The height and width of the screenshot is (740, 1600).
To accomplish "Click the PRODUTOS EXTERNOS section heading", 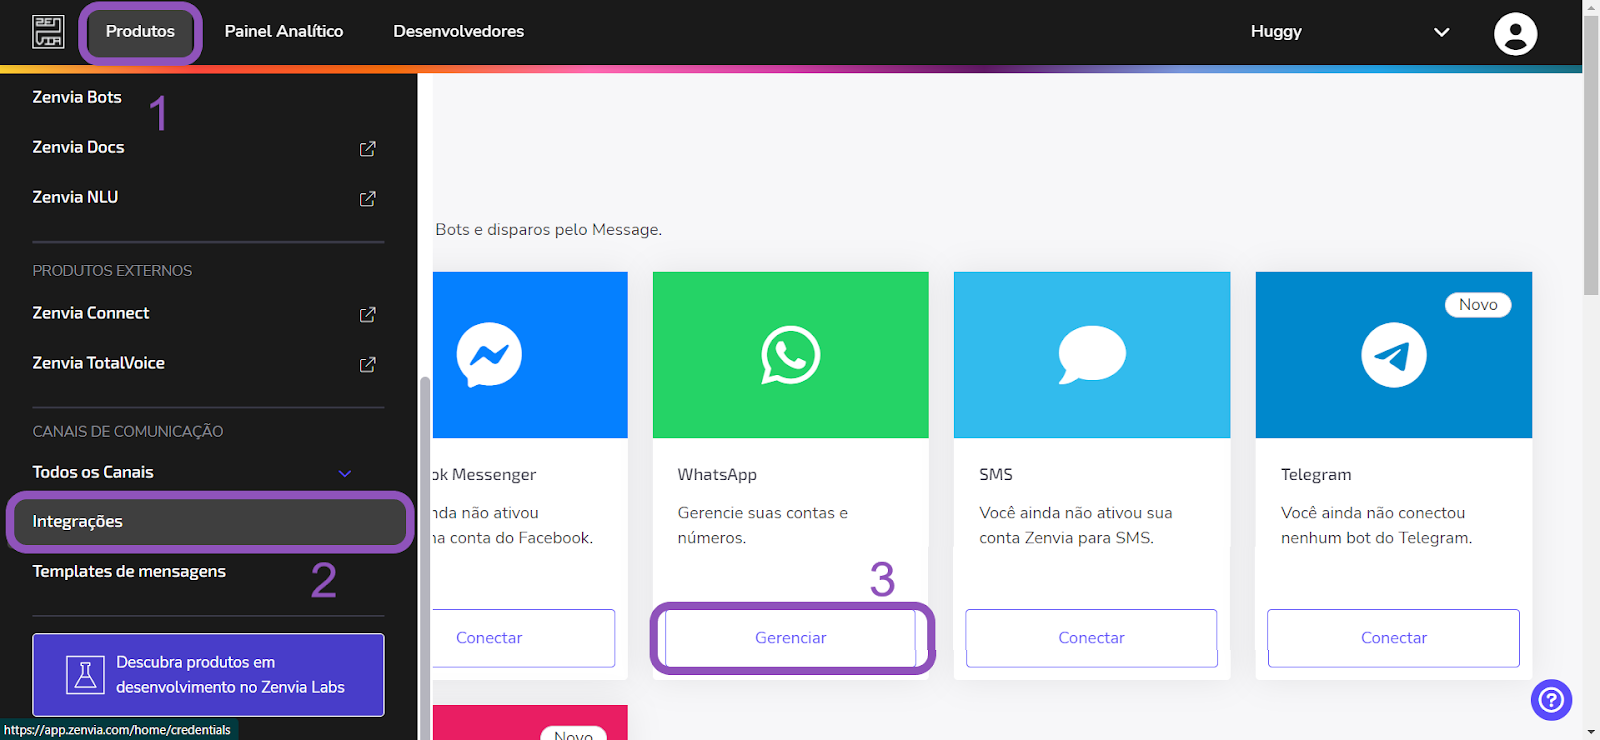I will (112, 271).
